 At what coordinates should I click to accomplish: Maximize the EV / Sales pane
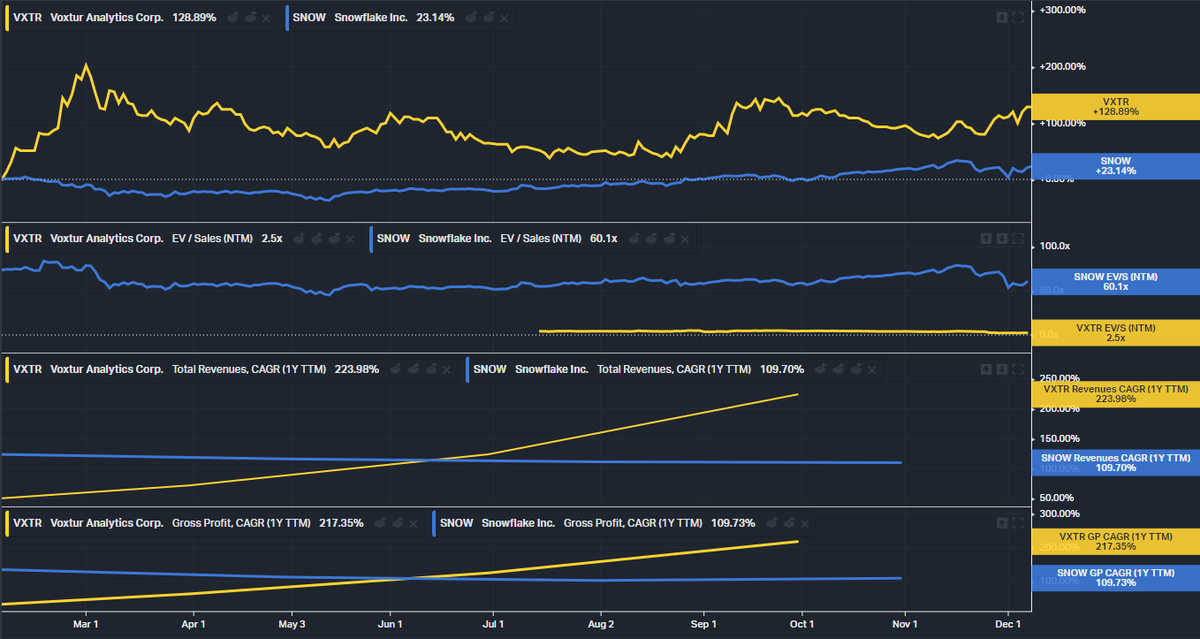coord(1019,239)
